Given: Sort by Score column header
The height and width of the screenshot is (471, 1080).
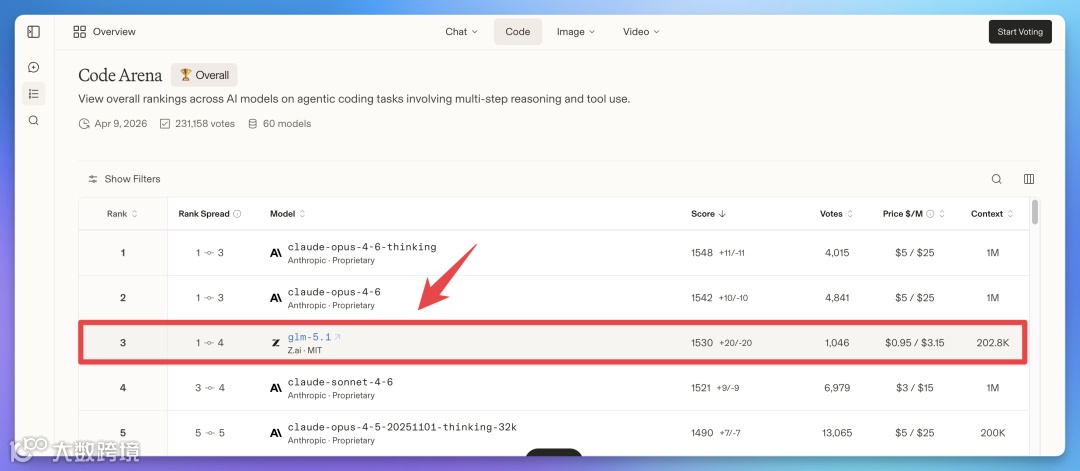Looking at the screenshot, I should pyautogui.click(x=708, y=214).
